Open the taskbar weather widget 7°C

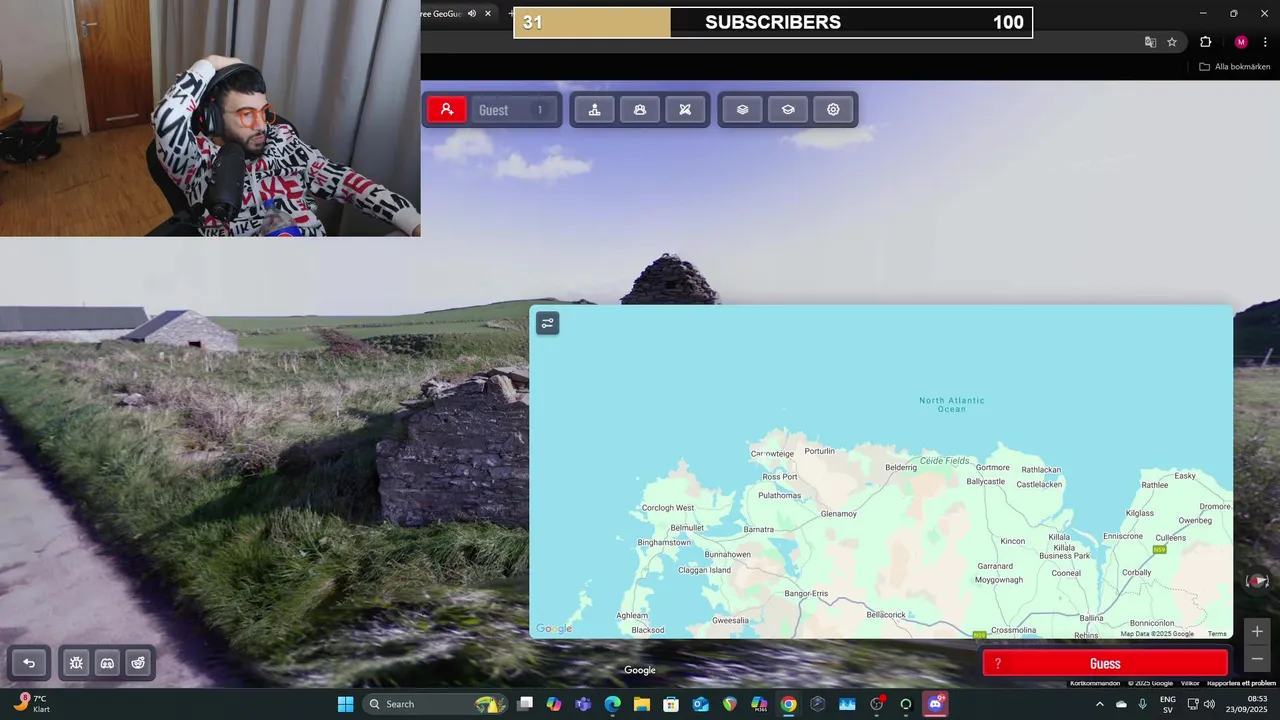coord(32,704)
